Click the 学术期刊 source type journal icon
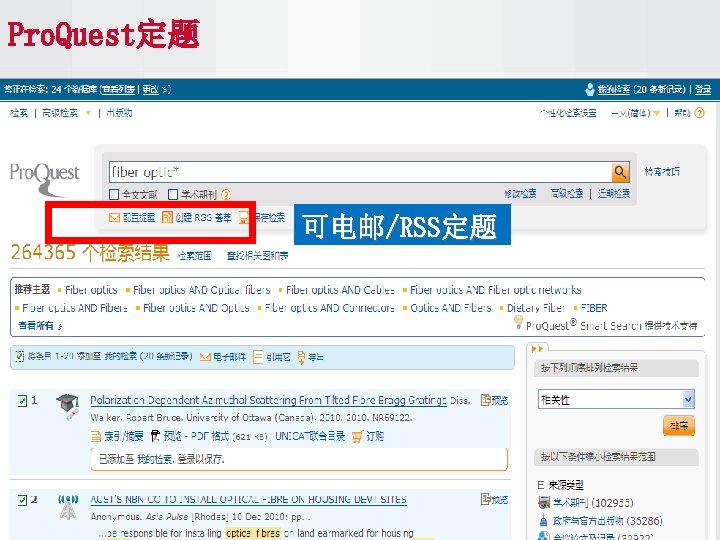The width and height of the screenshot is (720, 540). [544, 502]
